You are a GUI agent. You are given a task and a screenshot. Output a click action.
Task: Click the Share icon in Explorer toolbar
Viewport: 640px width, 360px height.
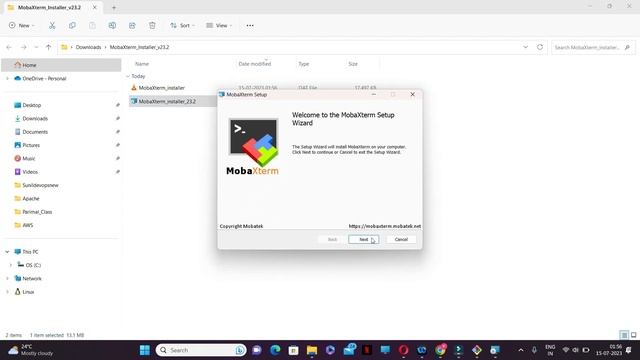click(x=132, y=25)
